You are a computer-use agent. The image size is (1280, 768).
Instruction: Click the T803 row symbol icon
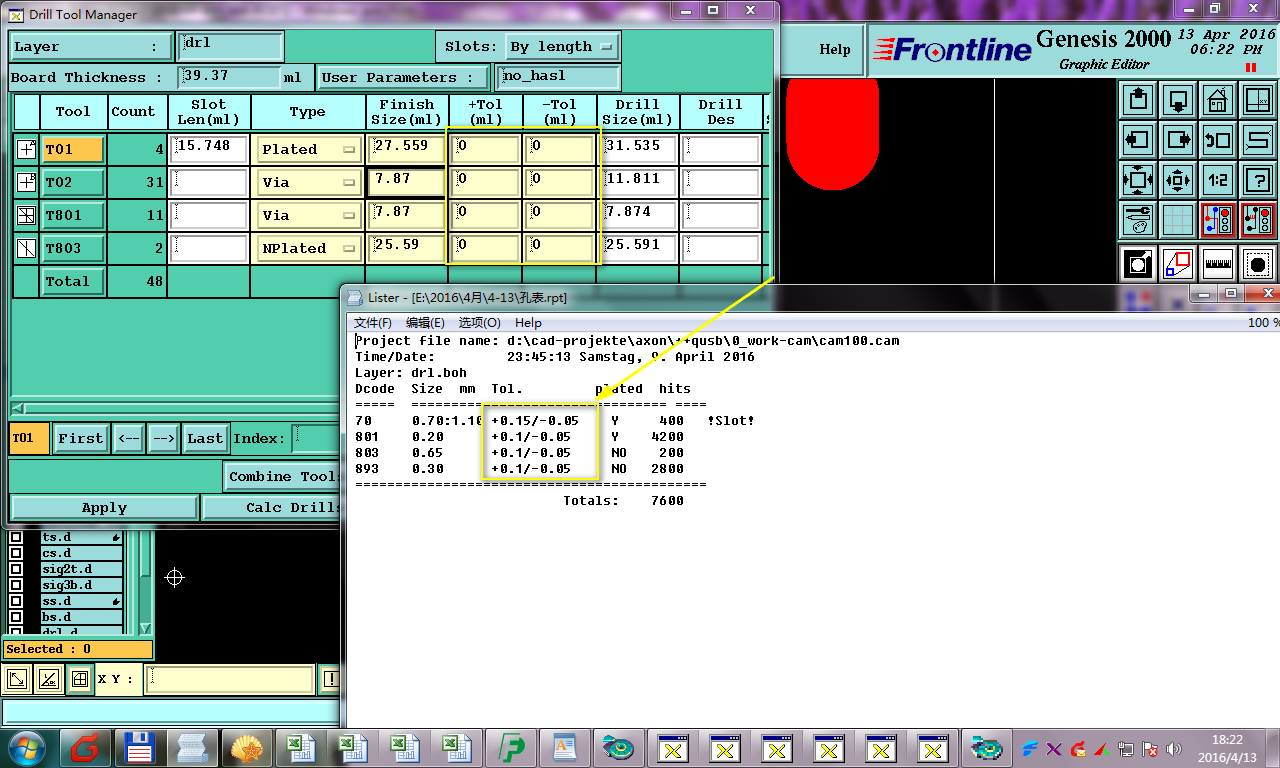(26, 248)
